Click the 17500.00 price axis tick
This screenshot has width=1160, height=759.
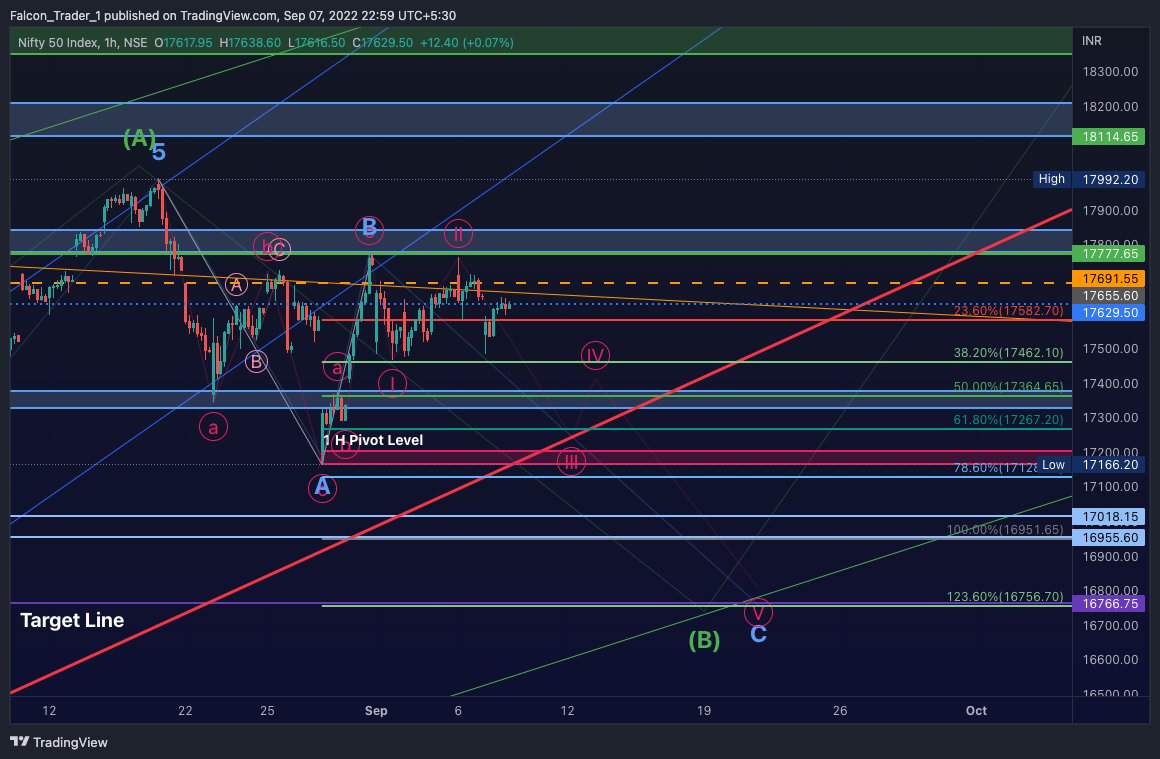(x=1110, y=348)
